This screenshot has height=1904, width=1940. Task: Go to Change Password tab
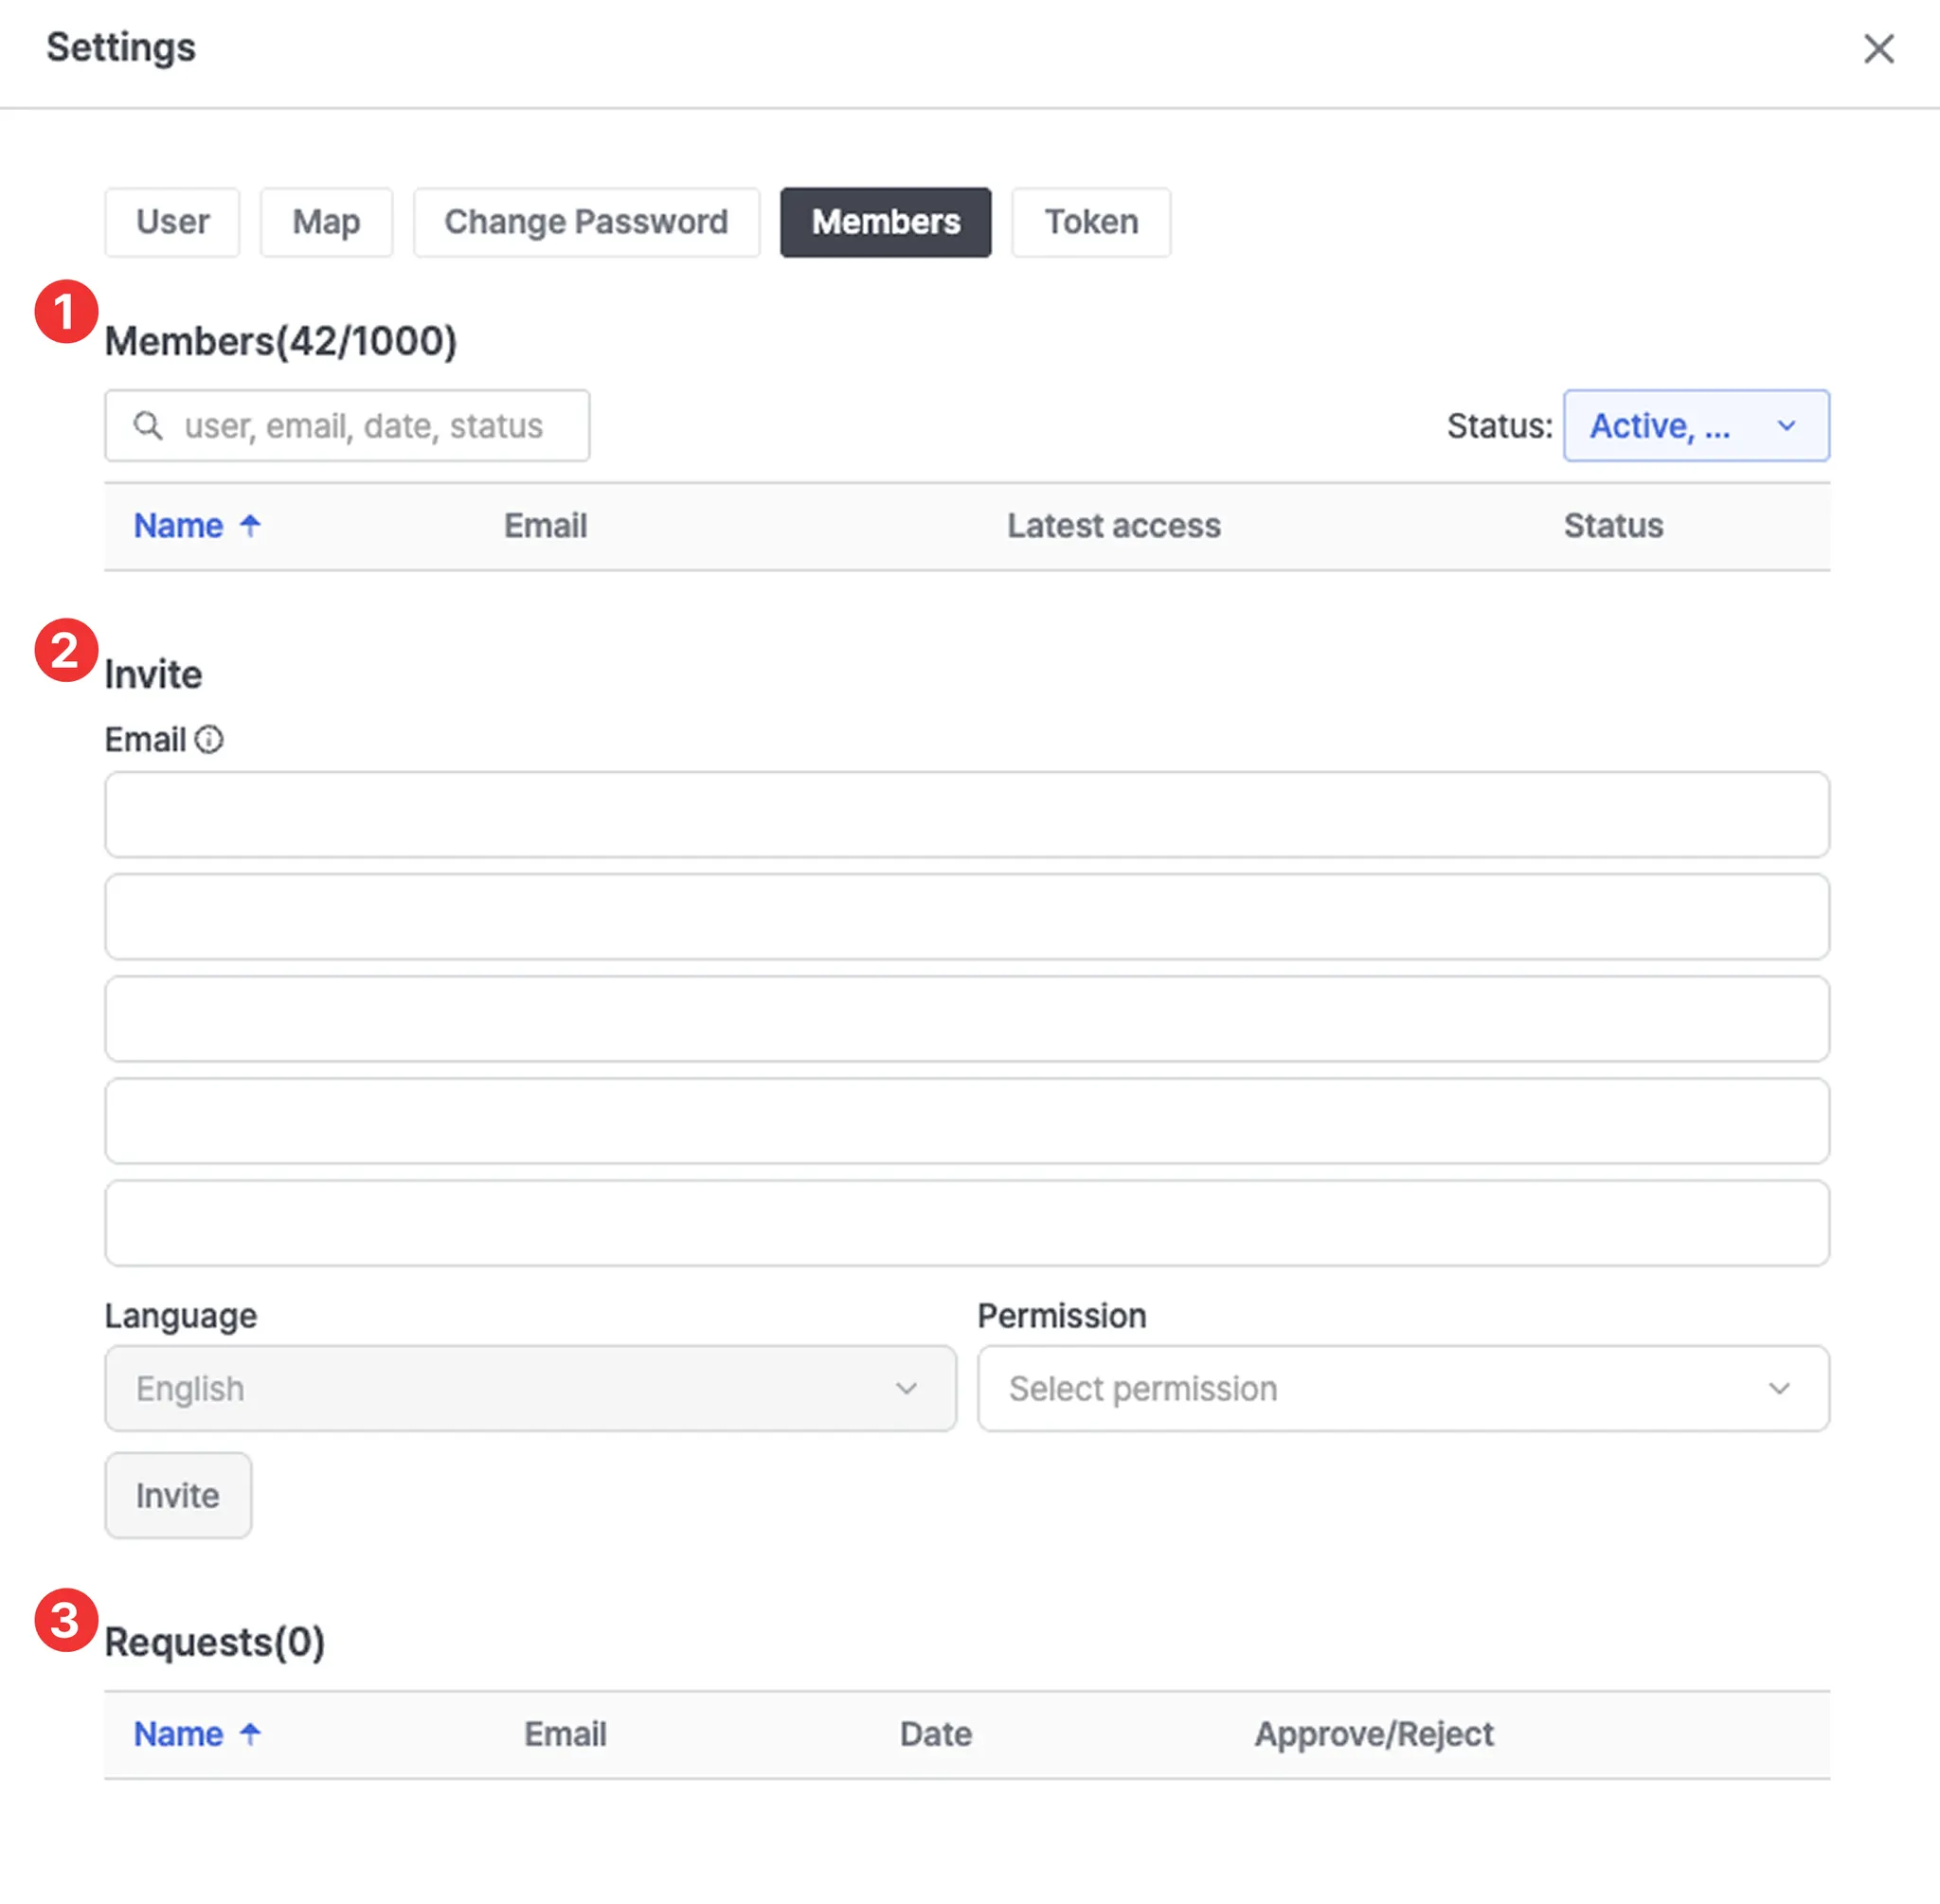coord(586,222)
